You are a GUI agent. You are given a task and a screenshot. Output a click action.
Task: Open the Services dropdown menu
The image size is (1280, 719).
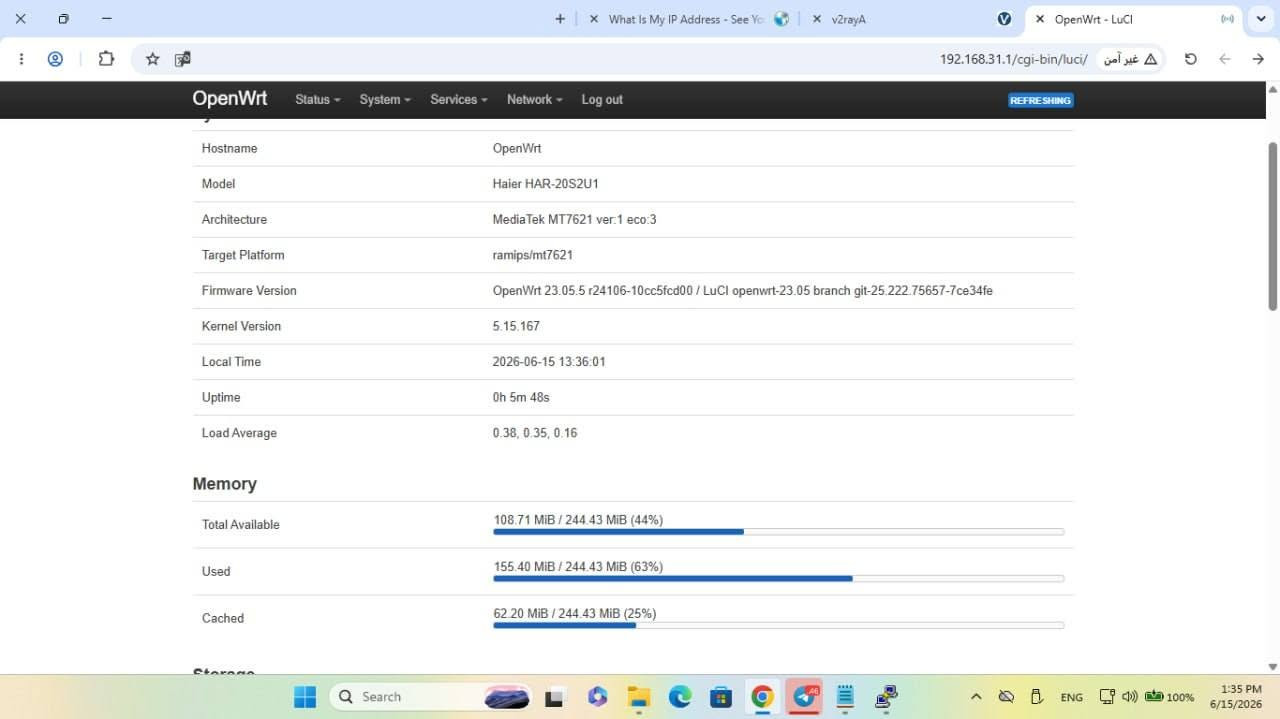(459, 100)
